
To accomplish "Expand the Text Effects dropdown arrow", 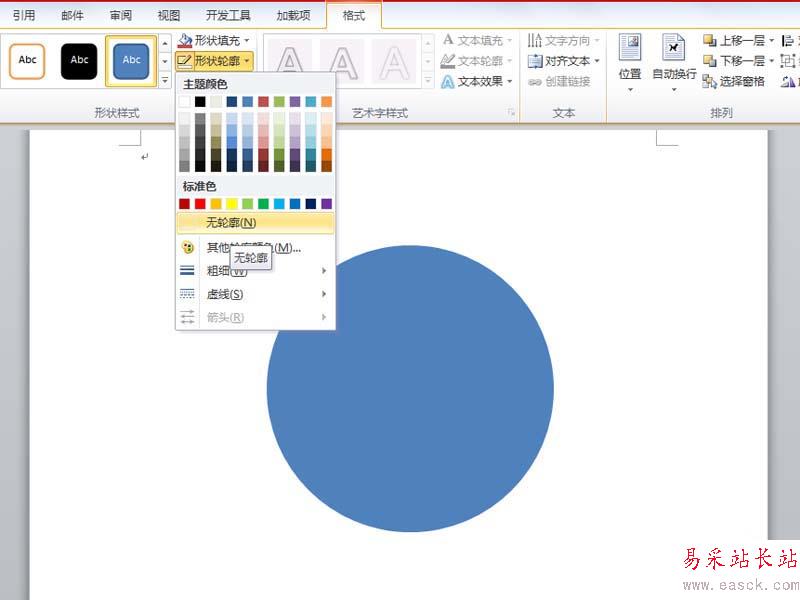I will (509, 82).
